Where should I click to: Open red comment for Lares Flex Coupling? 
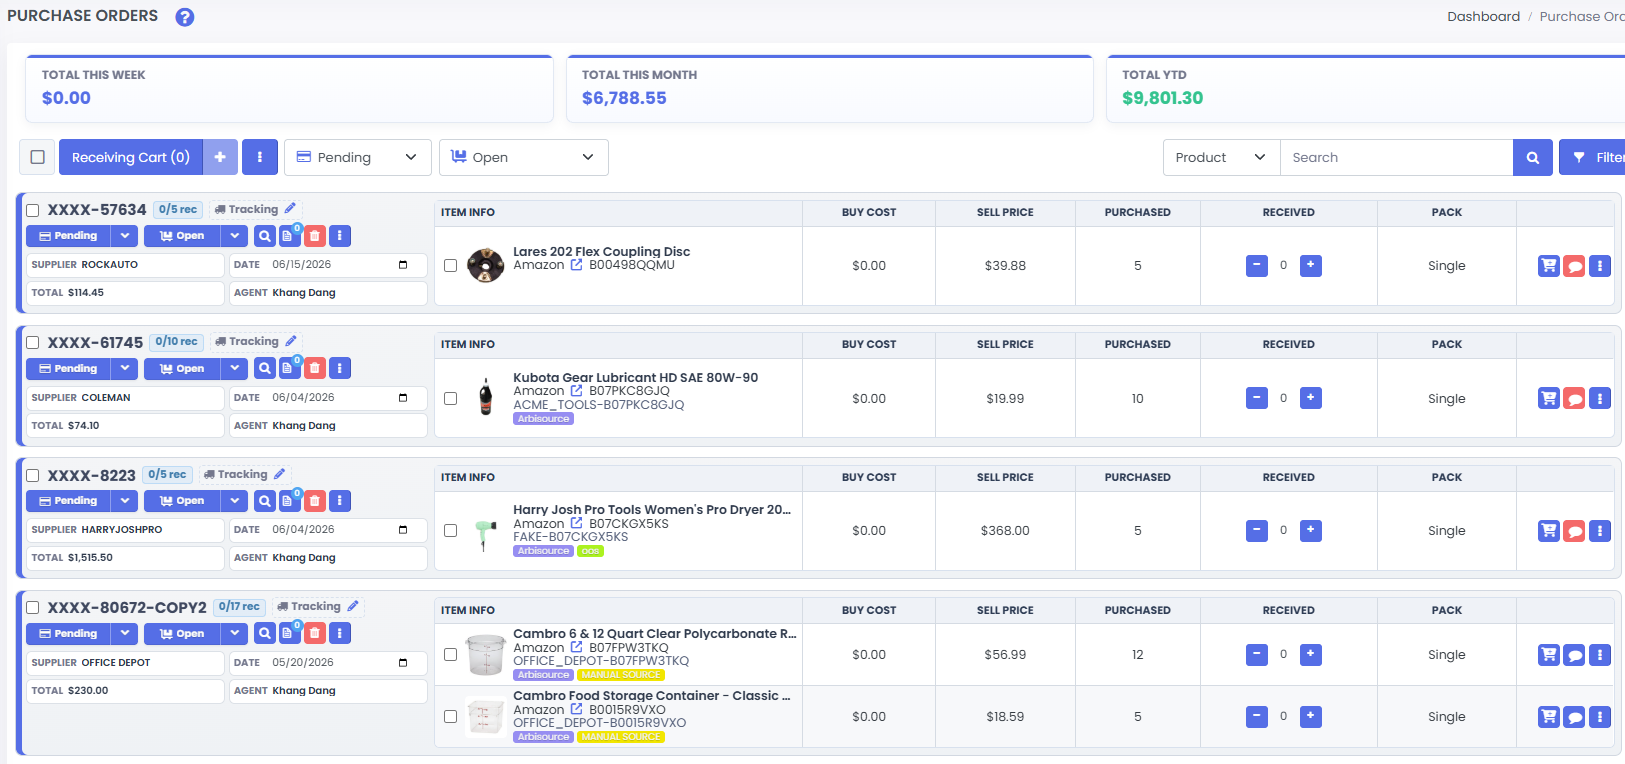click(1574, 266)
